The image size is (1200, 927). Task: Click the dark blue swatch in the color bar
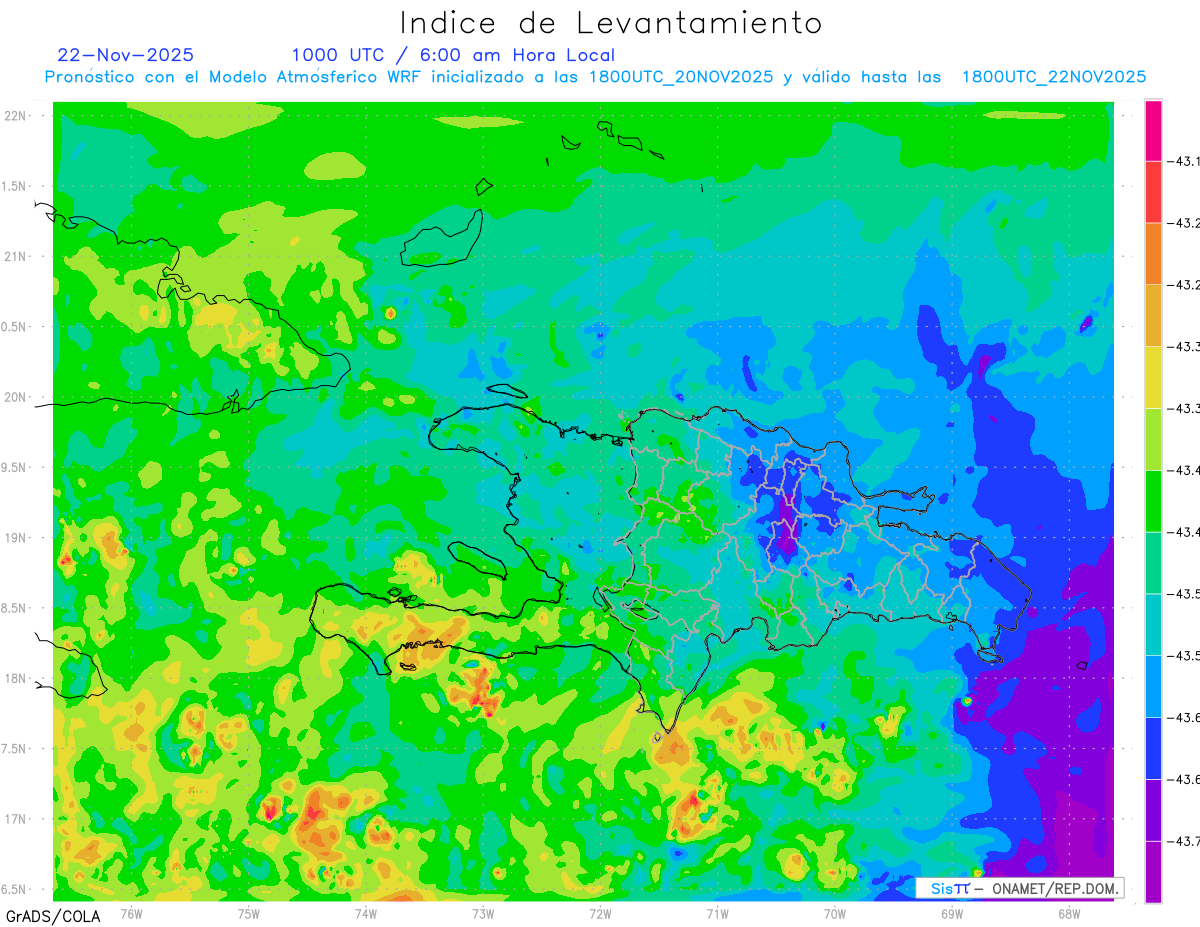[1153, 748]
